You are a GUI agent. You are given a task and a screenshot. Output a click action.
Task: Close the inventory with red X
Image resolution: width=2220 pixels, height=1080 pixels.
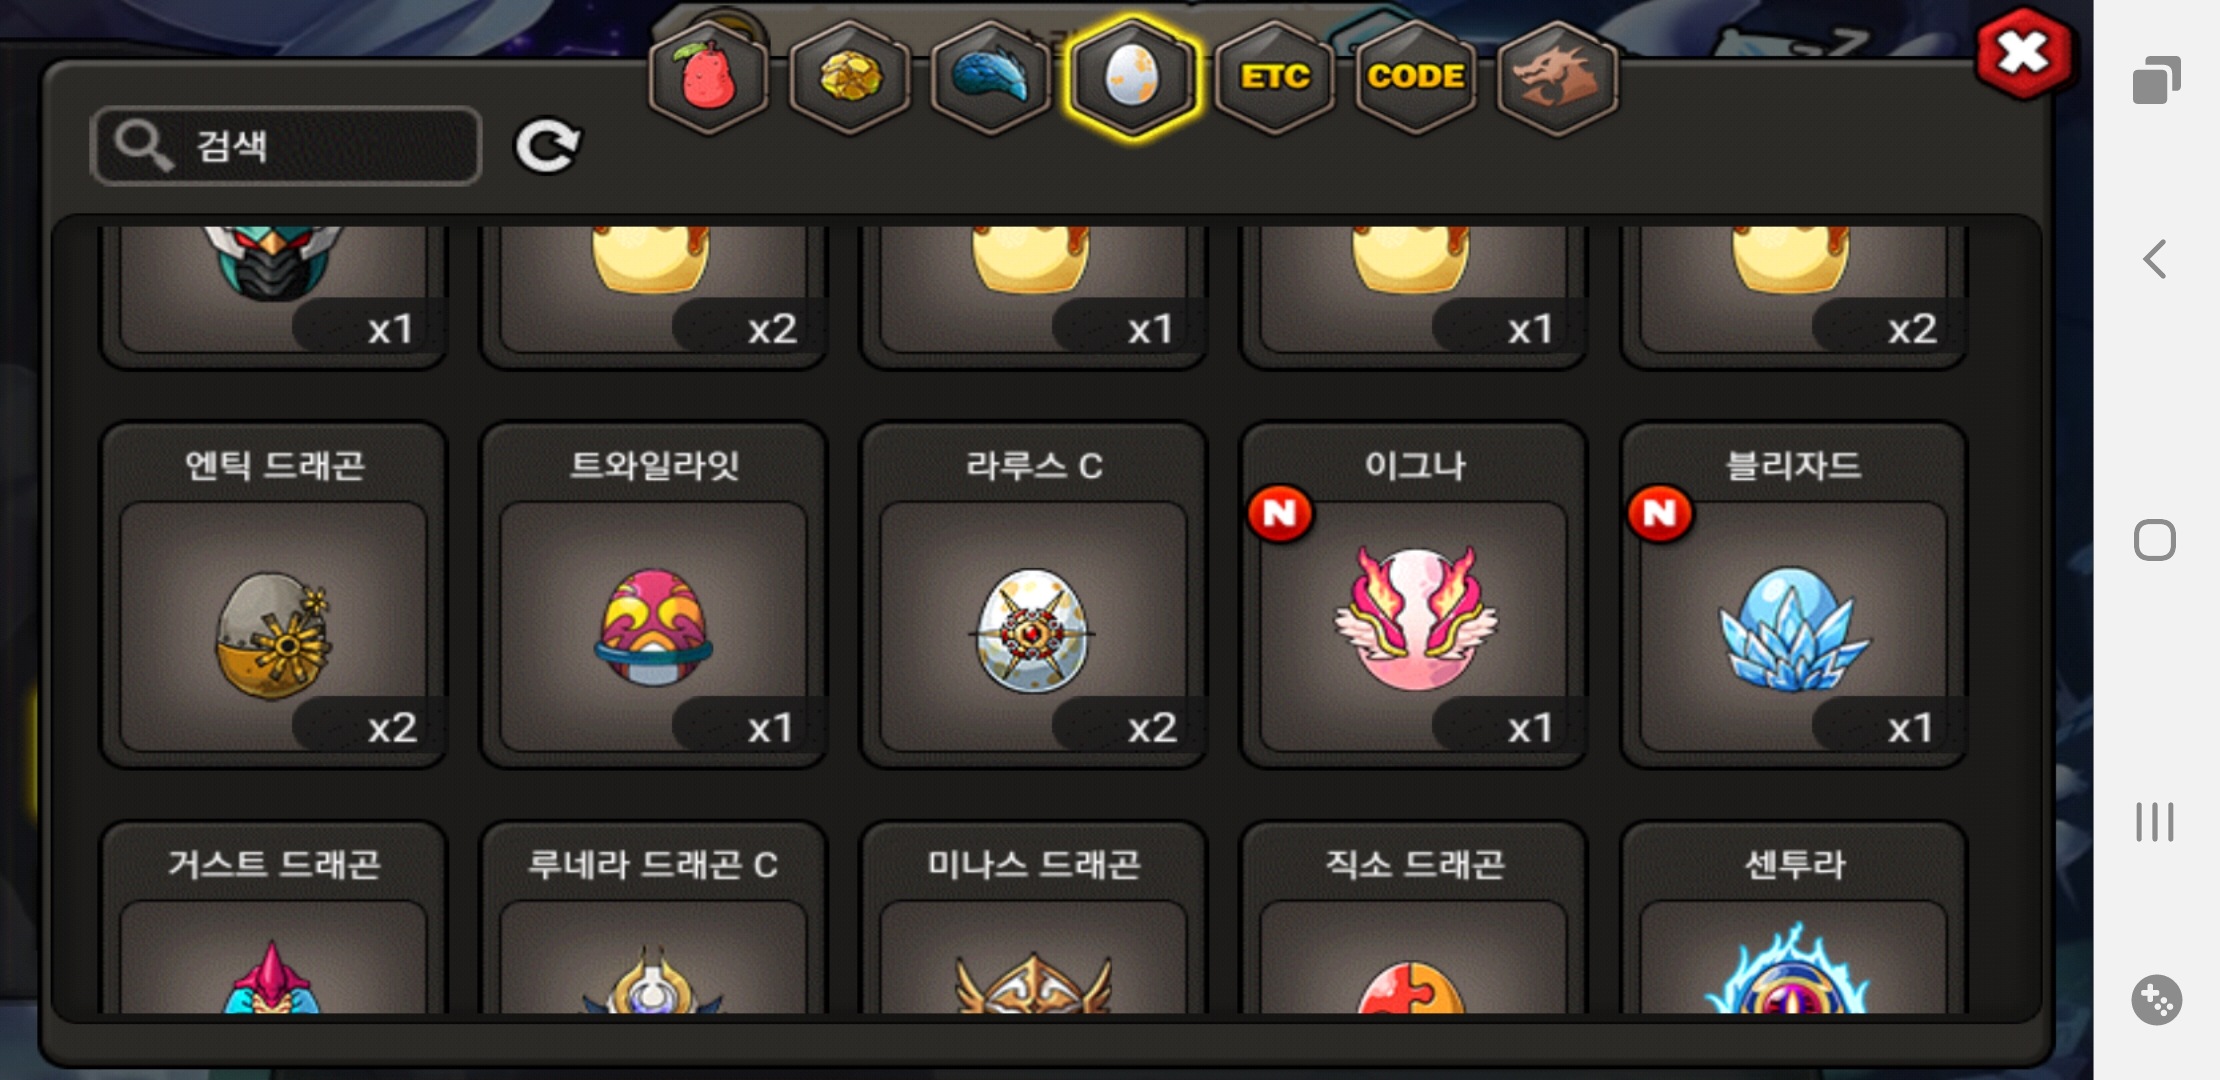pyautogui.click(x=2024, y=53)
